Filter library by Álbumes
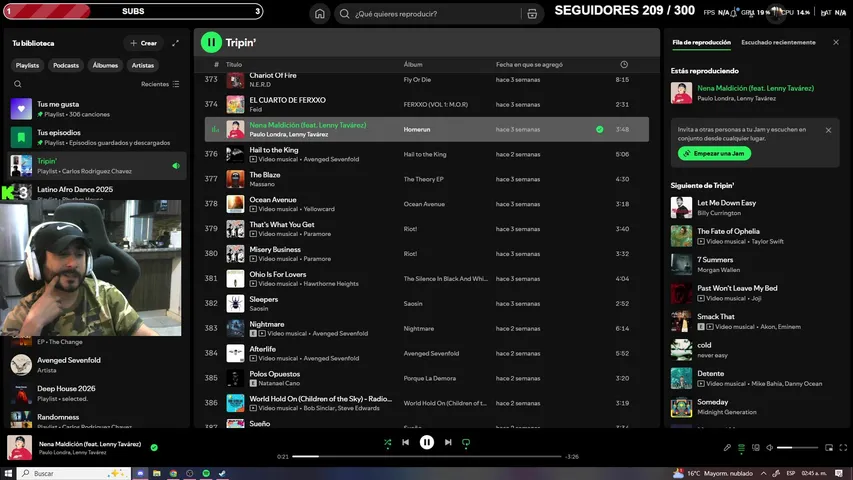The width and height of the screenshot is (853, 480). pyautogui.click(x=105, y=65)
